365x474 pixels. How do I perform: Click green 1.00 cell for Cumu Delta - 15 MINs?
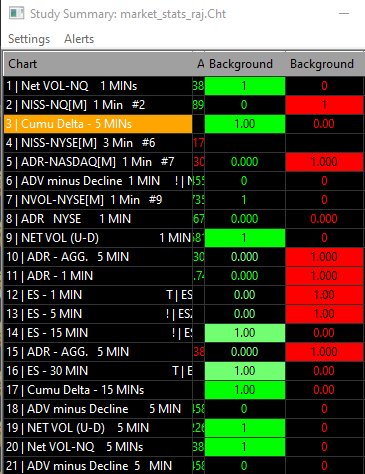(245, 390)
